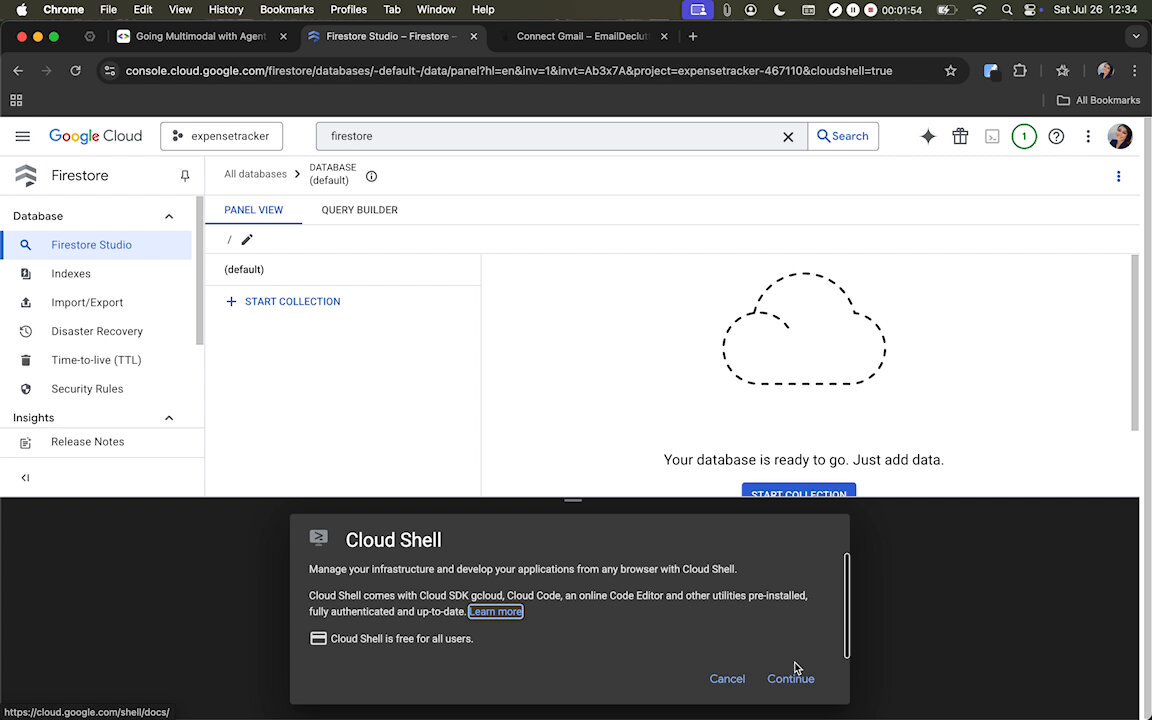
Task: Open the Google Cloud navigation hamburger menu
Action: coord(23,136)
